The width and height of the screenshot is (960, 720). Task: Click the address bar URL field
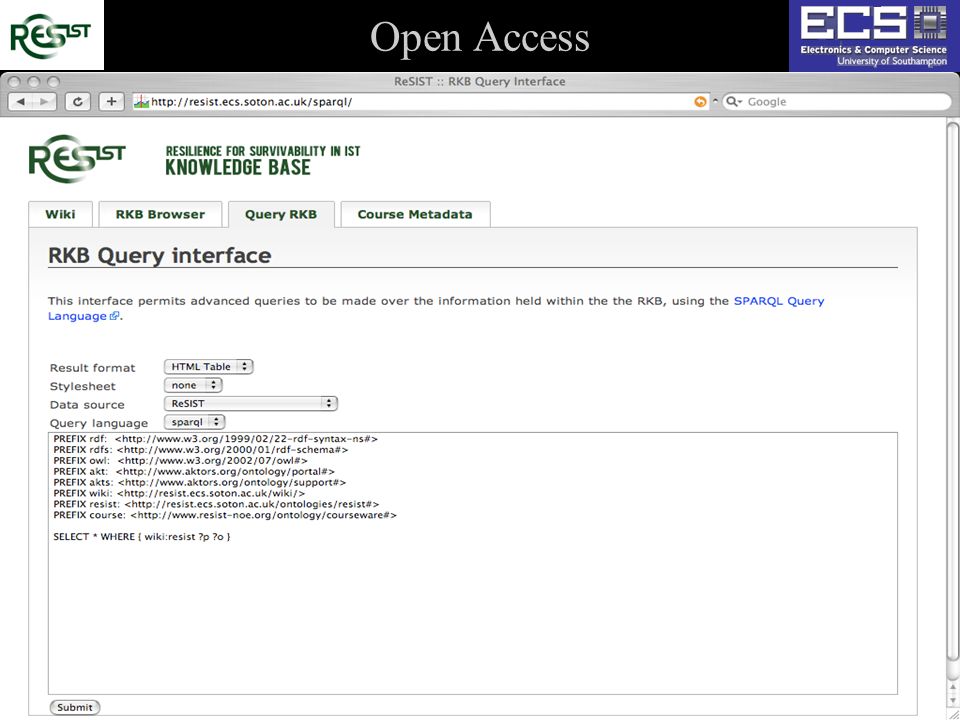point(421,102)
